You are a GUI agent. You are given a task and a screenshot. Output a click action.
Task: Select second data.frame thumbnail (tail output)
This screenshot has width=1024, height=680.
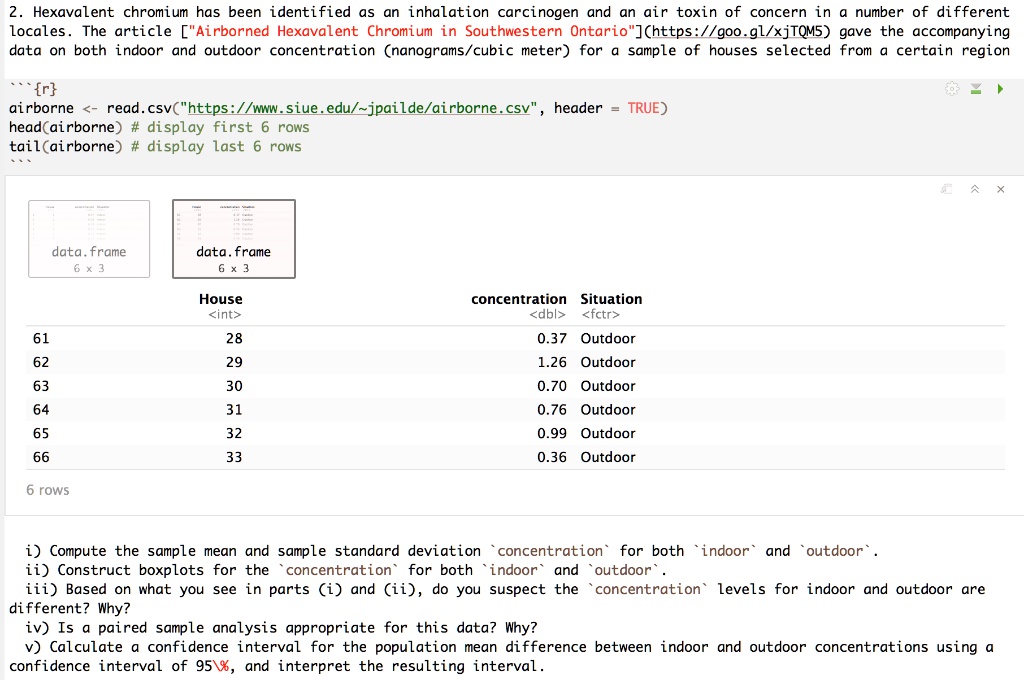(x=234, y=239)
